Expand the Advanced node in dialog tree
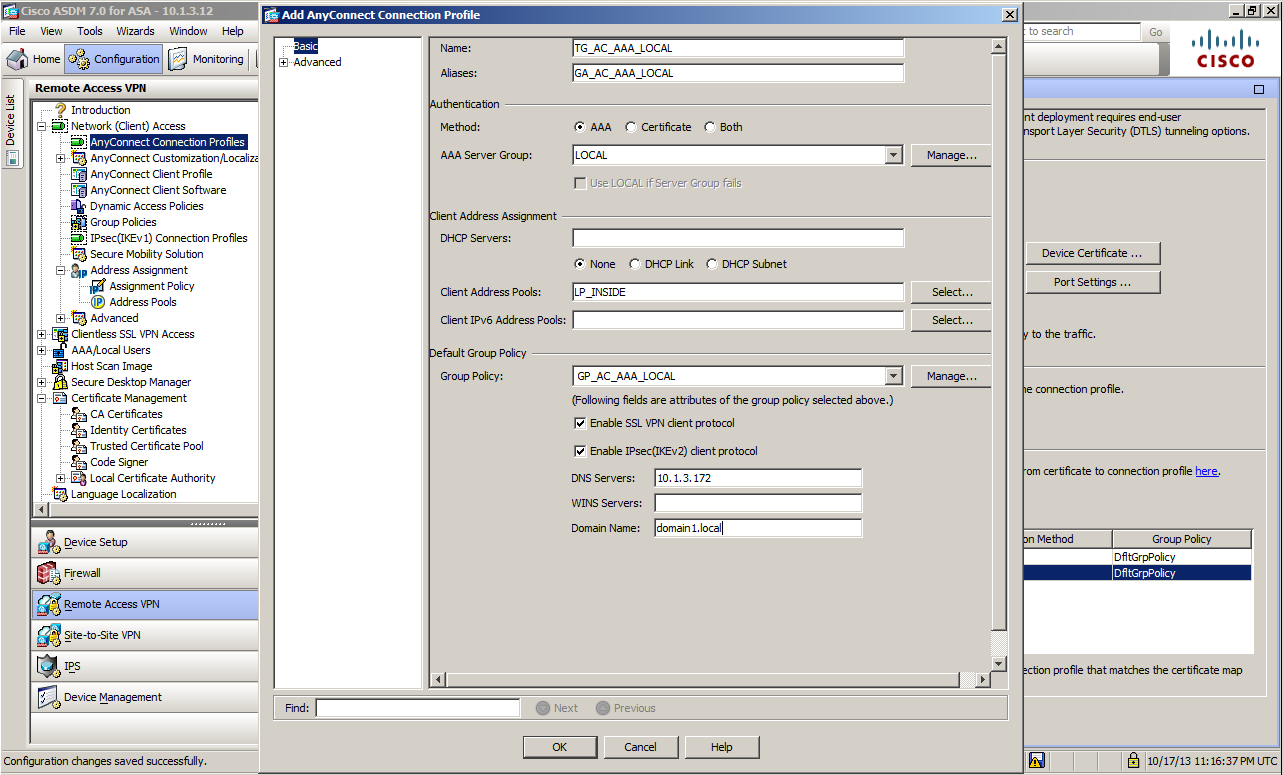1283x775 pixels. click(284, 62)
